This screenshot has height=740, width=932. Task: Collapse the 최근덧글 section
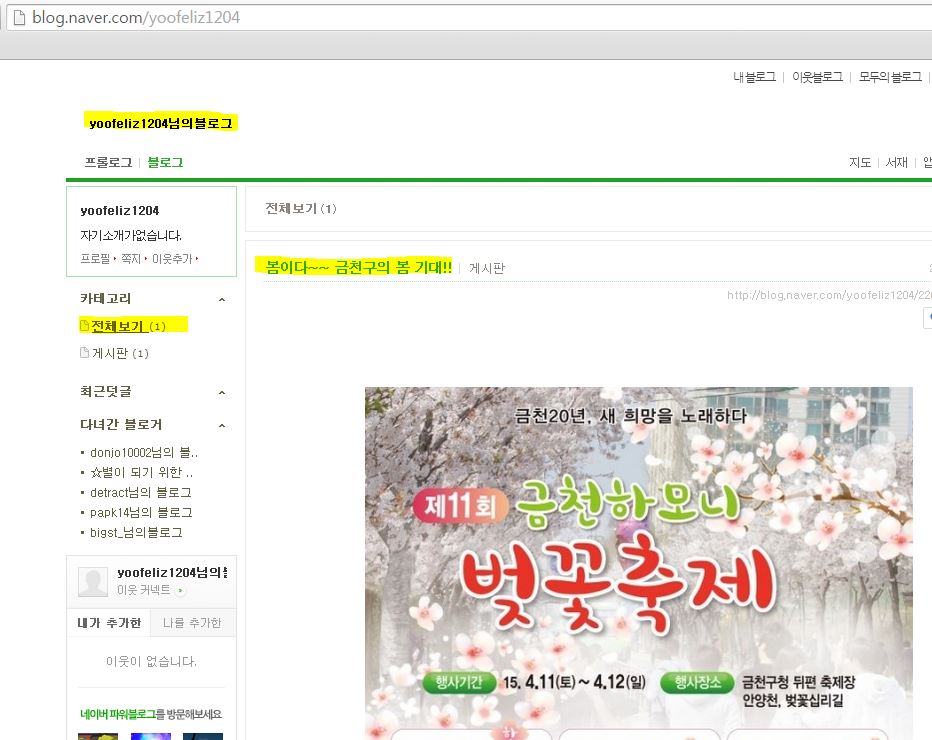222,392
